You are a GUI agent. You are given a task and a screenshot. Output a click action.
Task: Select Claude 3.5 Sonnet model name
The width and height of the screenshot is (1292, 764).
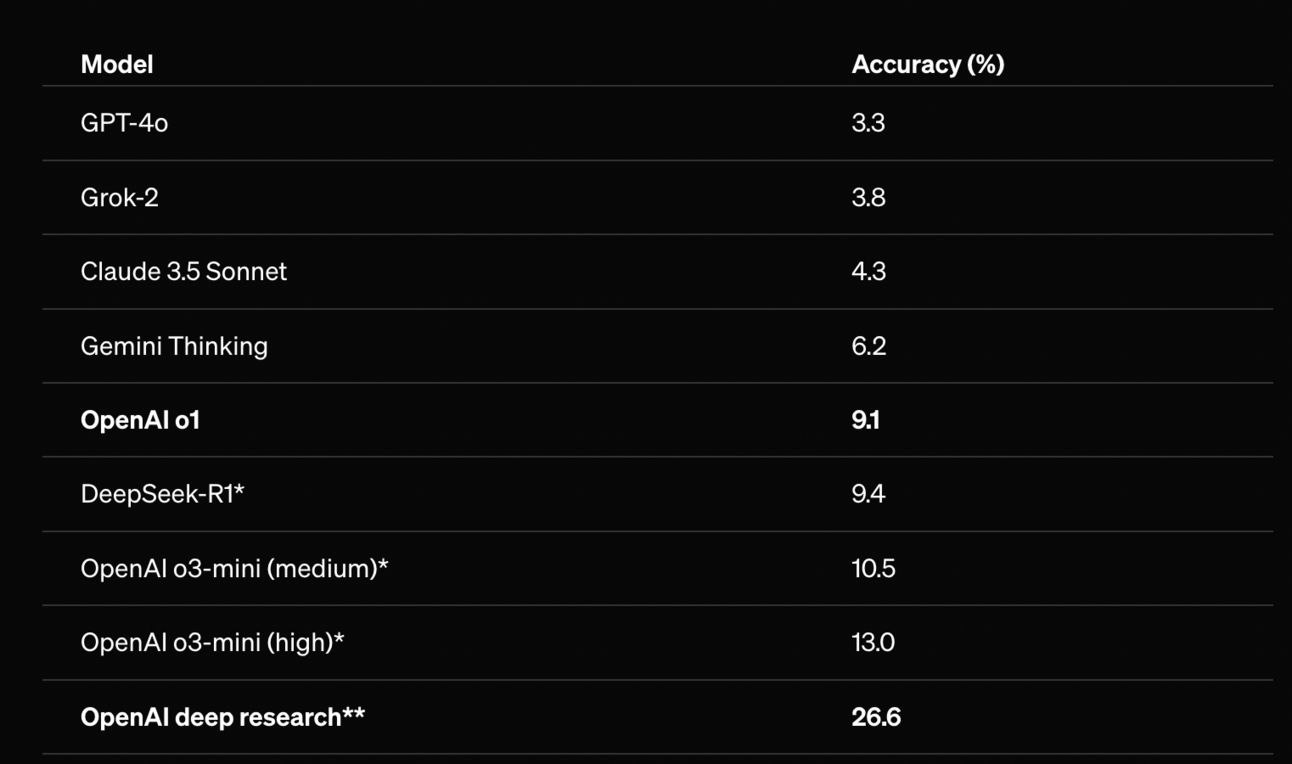pos(183,271)
